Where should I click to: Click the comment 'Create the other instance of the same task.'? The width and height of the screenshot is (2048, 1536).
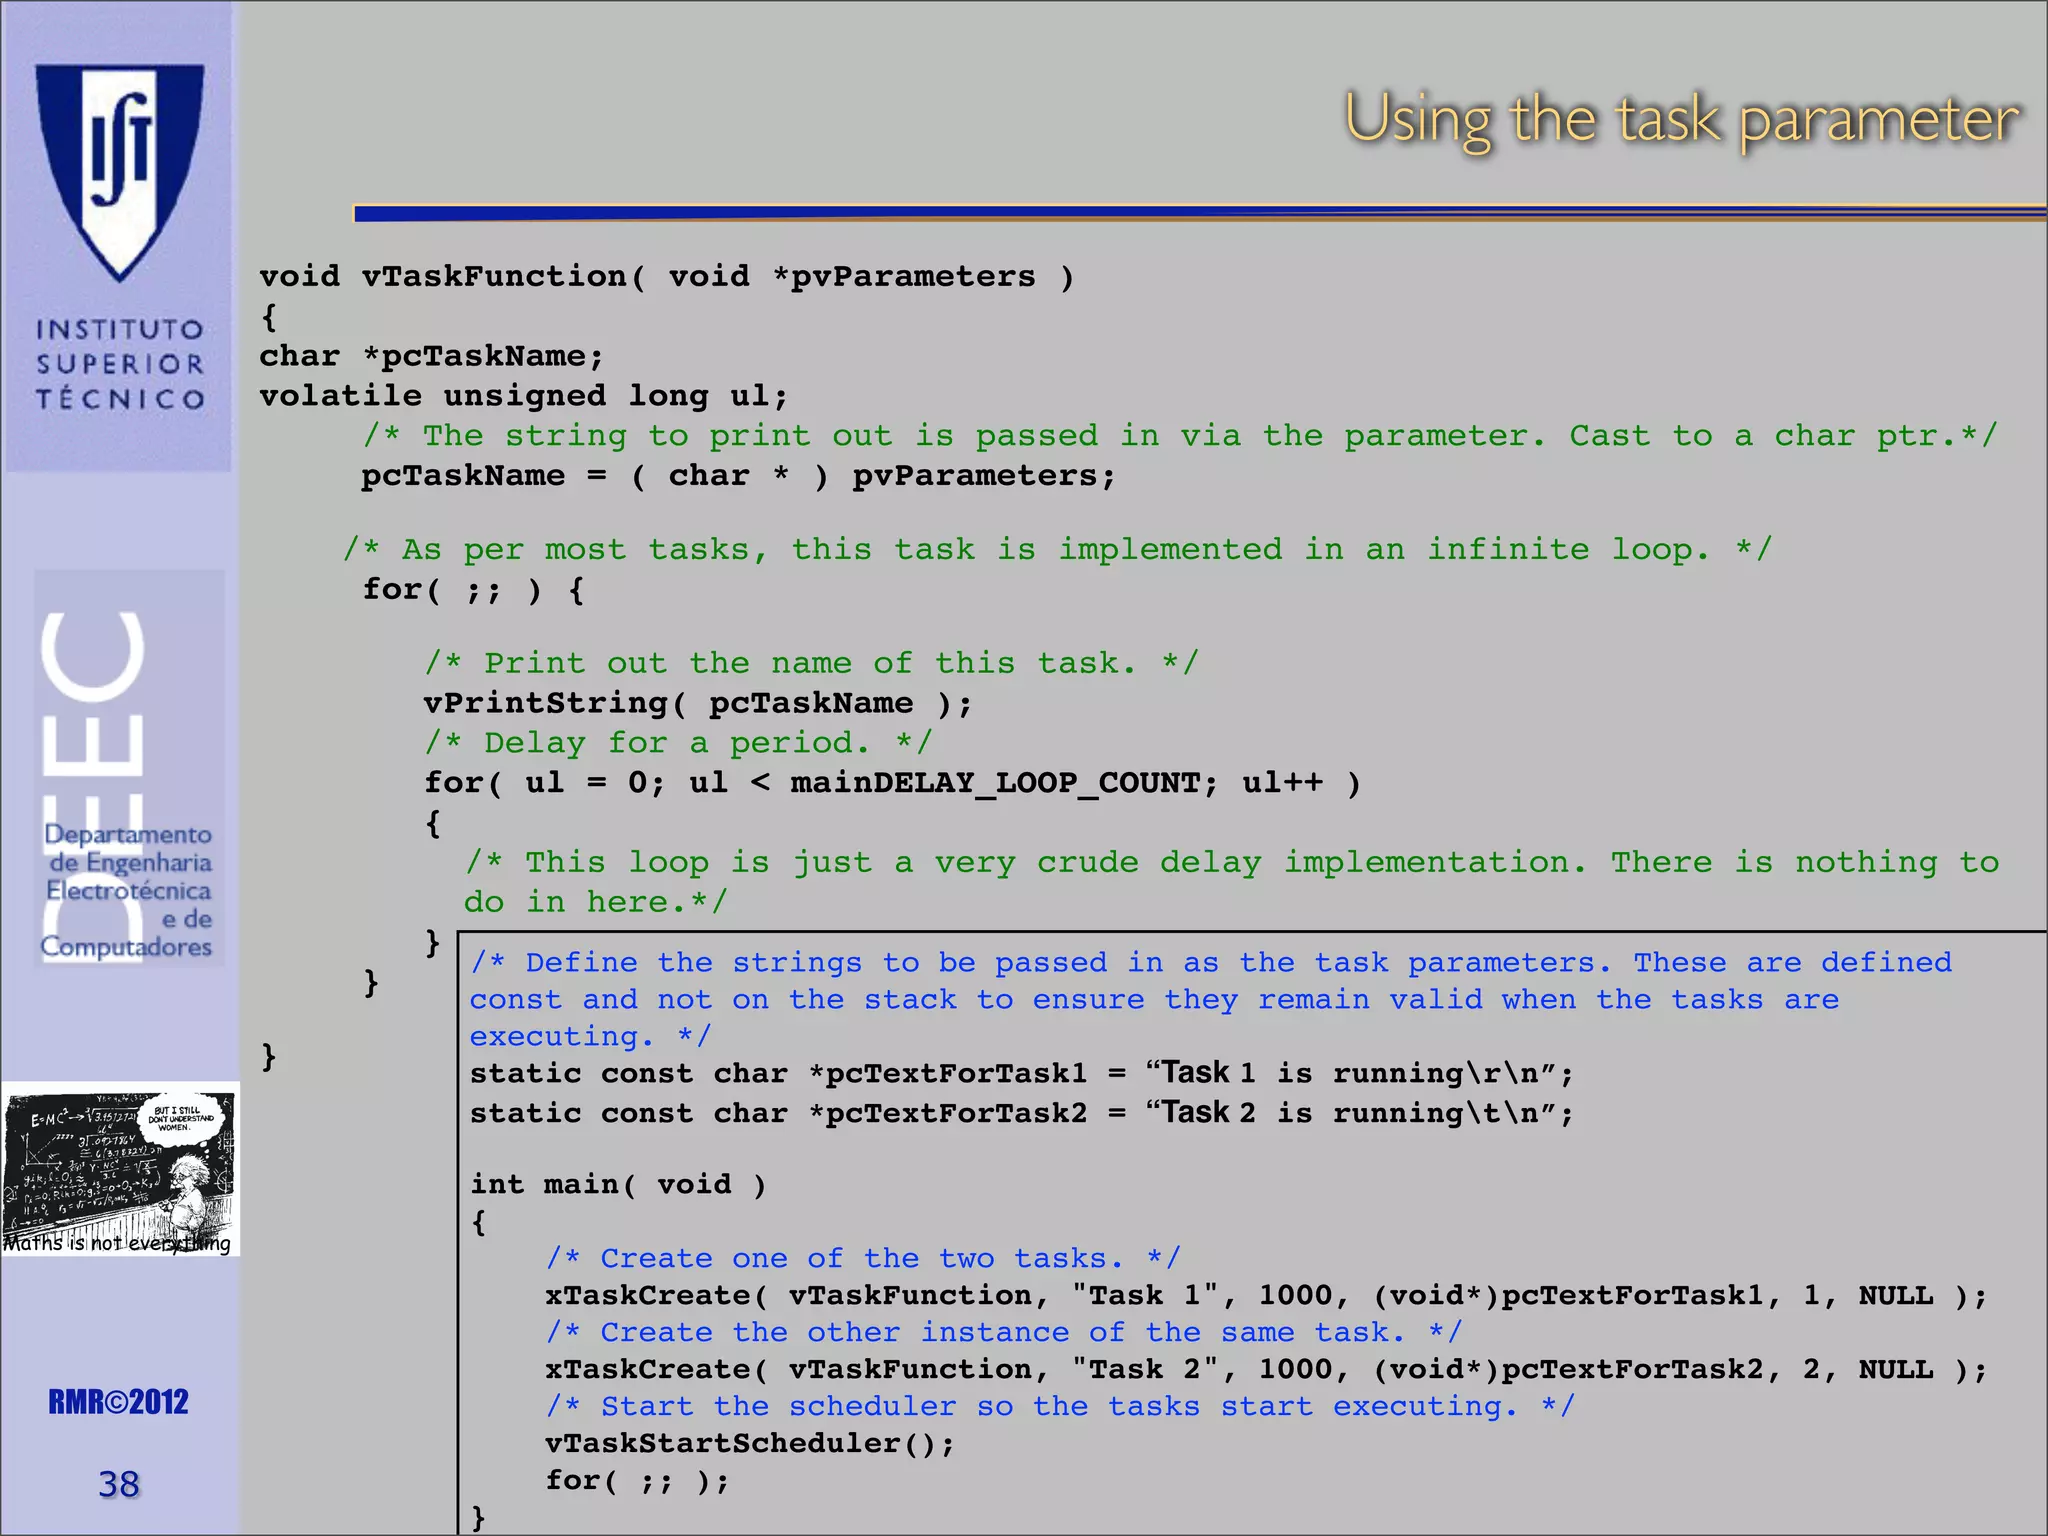click(x=1005, y=1332)
